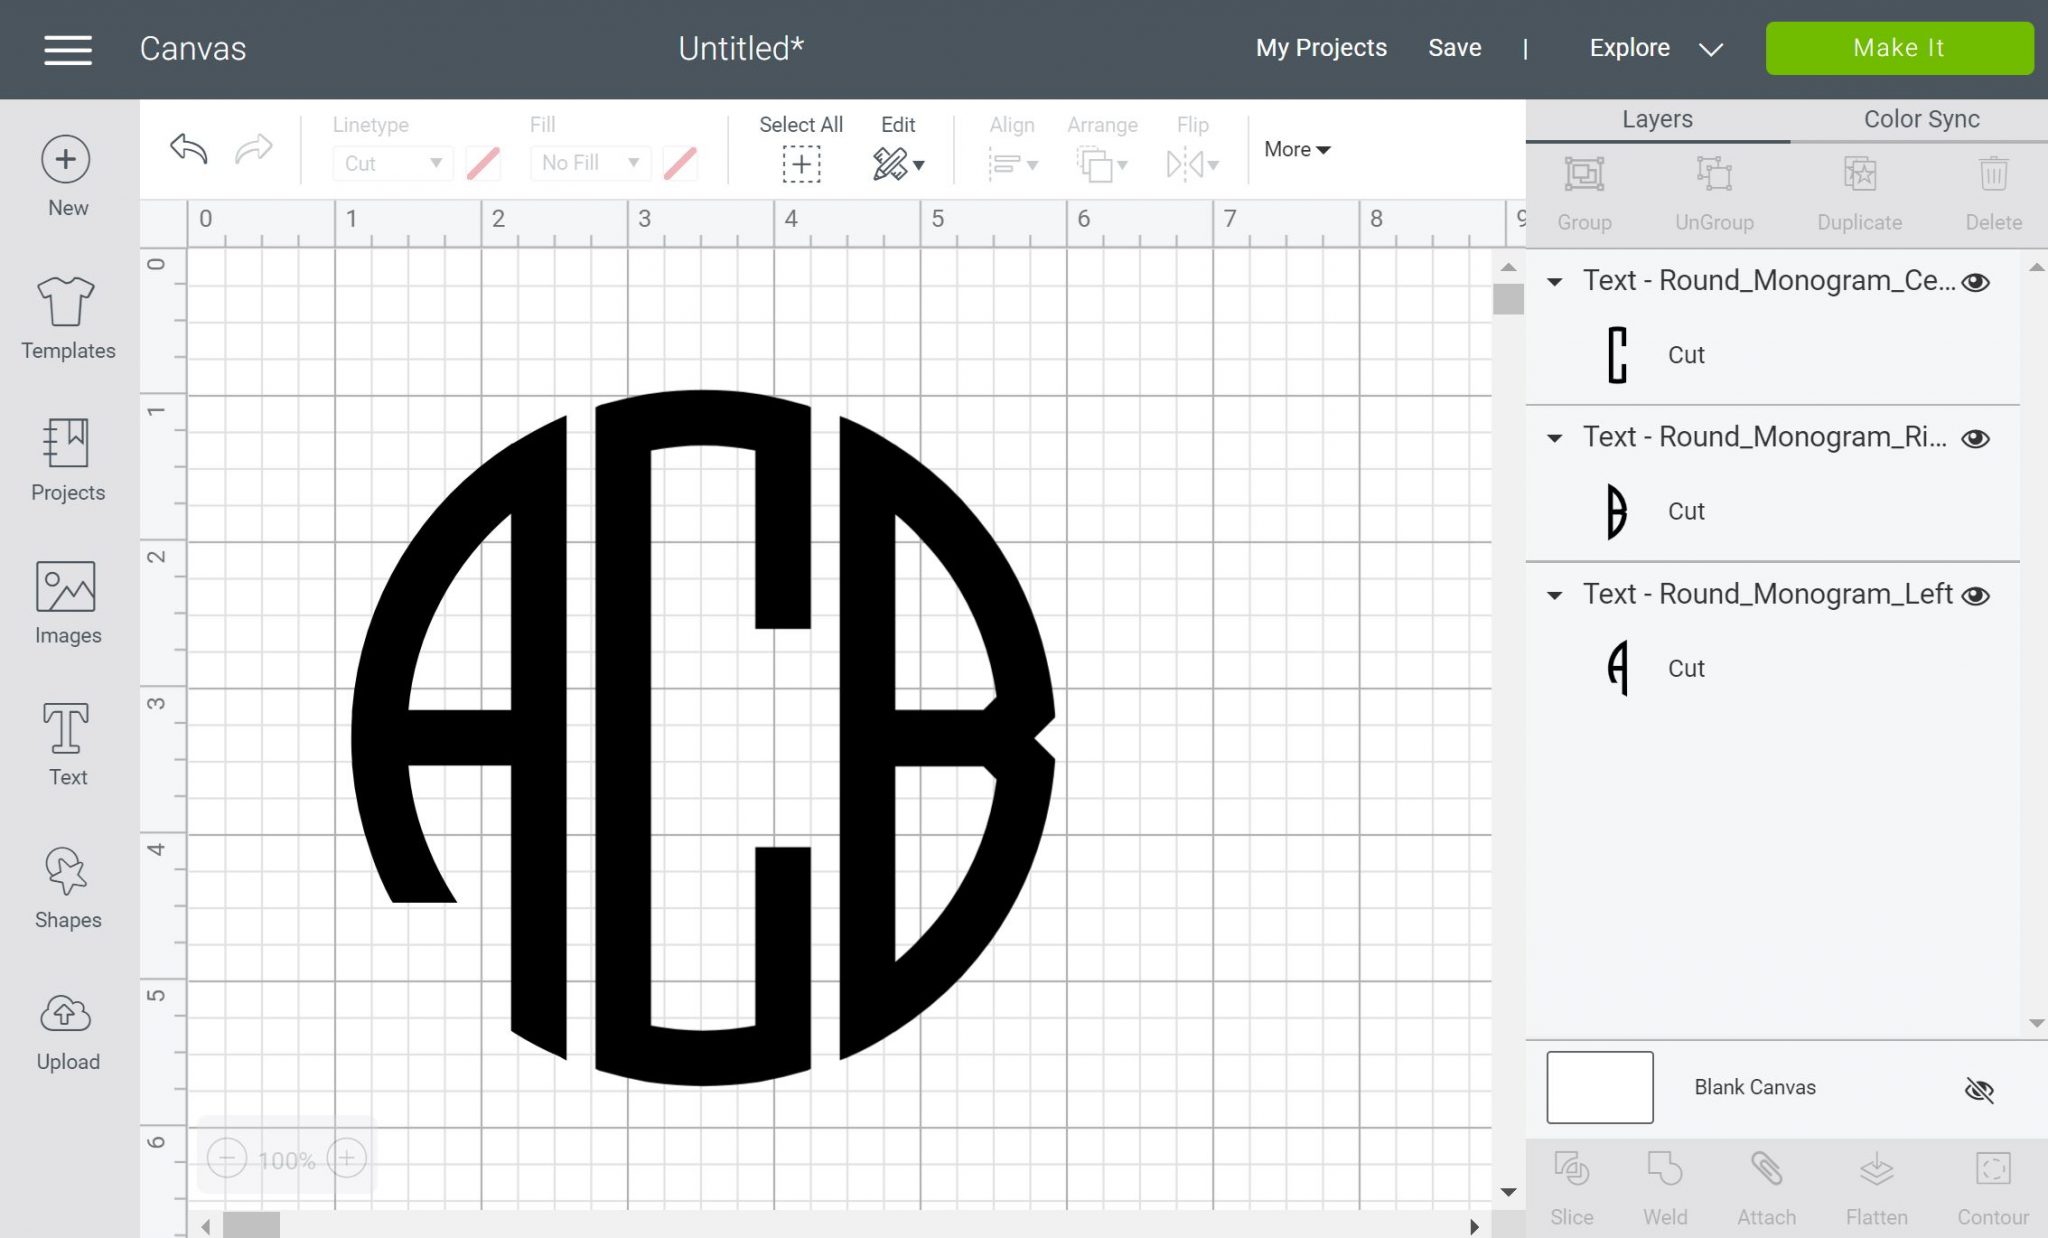Click the Save button

(1454, 47)
